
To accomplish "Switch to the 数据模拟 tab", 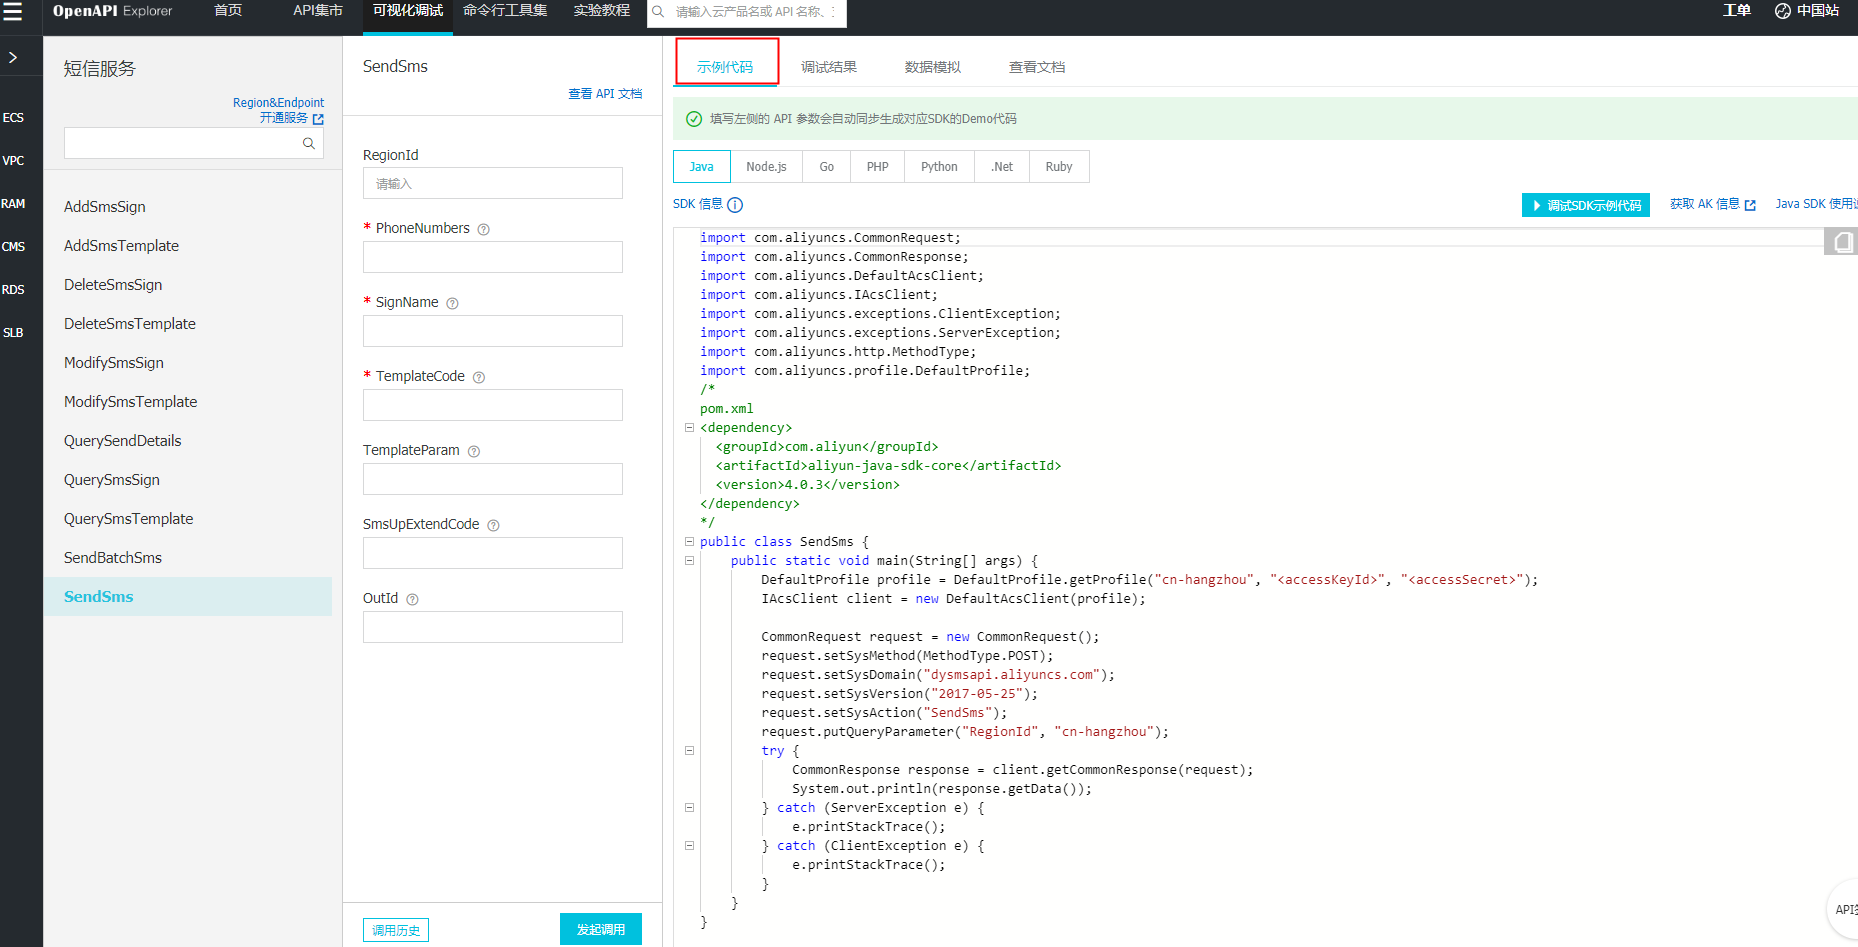I will (x=932, y=67).
